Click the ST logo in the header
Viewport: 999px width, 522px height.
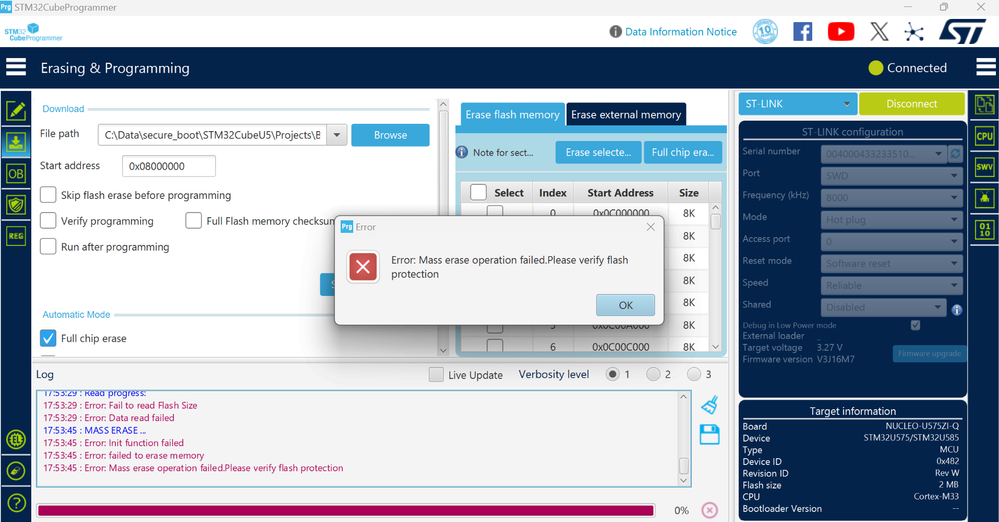[x=962, y=31]
